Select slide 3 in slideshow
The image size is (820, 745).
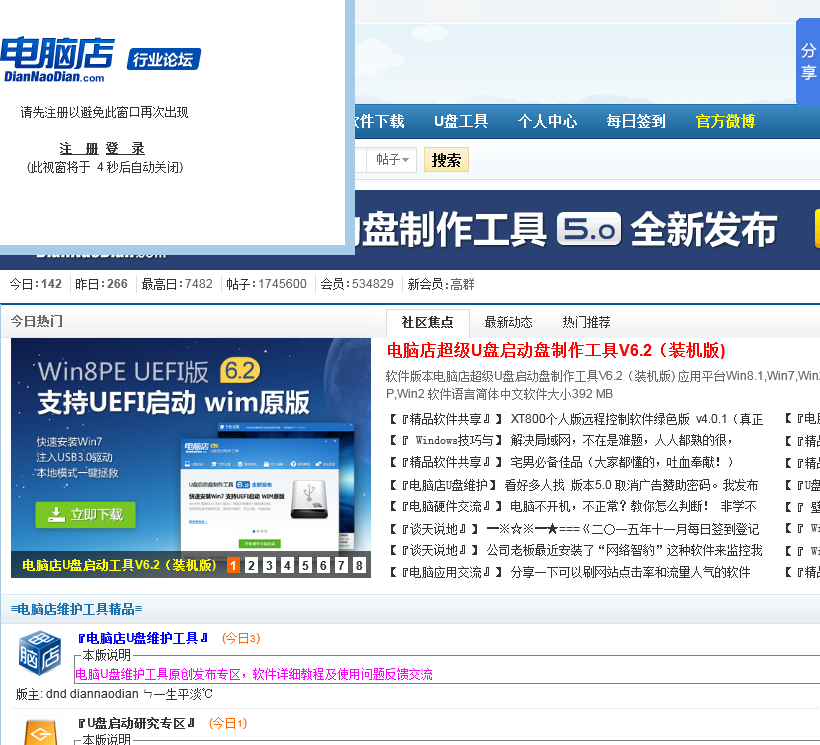click(269, 565)
